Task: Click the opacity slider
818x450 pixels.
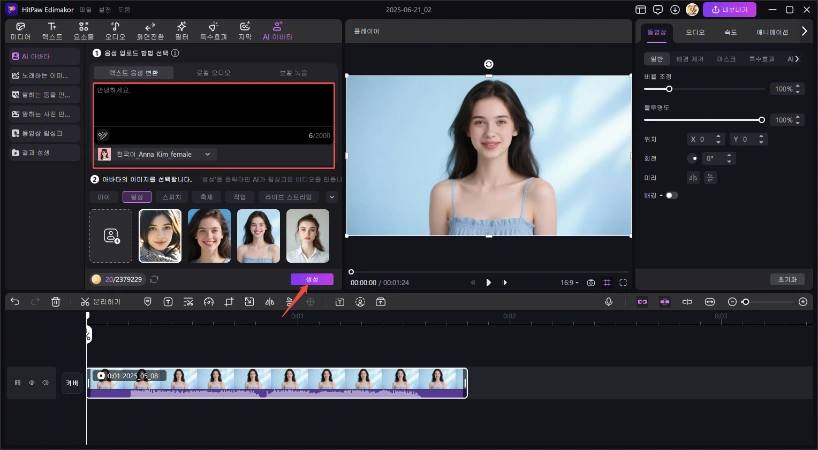Action: [x=704, y=120]
